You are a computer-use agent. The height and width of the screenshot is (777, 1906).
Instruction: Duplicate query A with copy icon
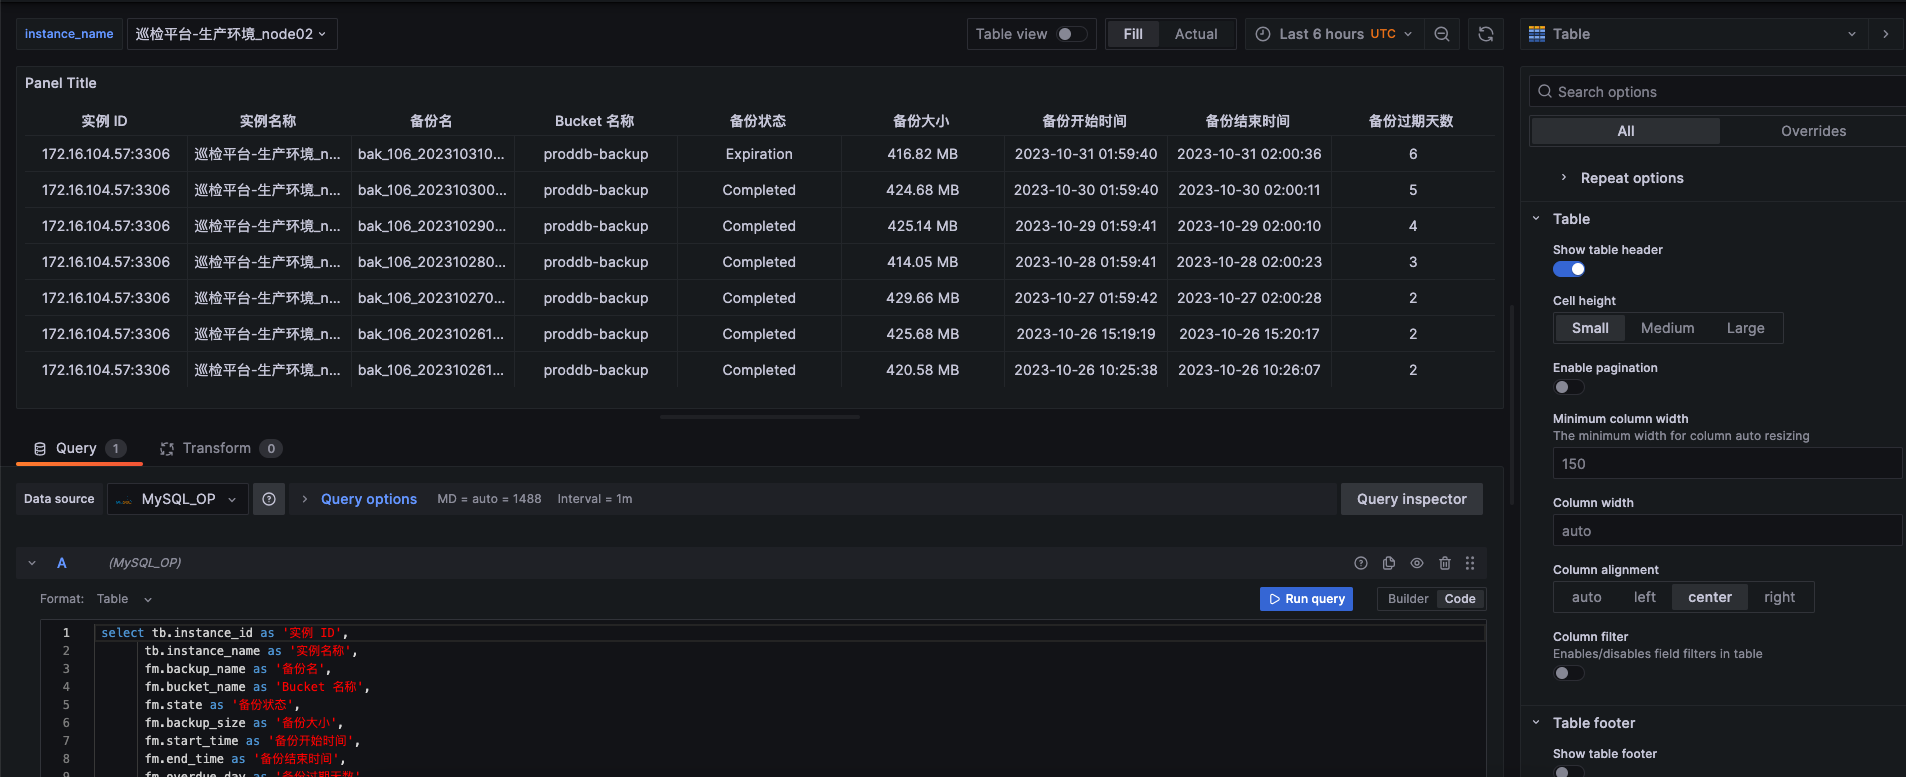click(x=1389, y=563)
